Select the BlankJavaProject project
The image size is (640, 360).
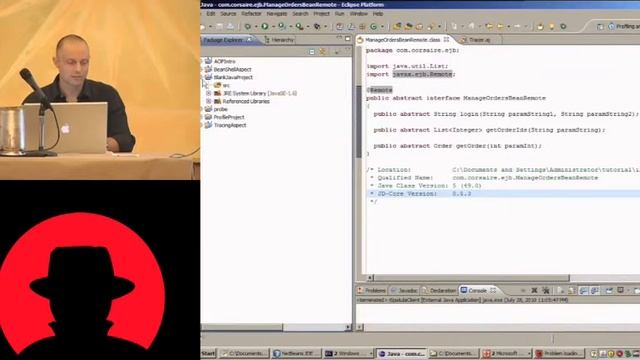tap(233, 77)
